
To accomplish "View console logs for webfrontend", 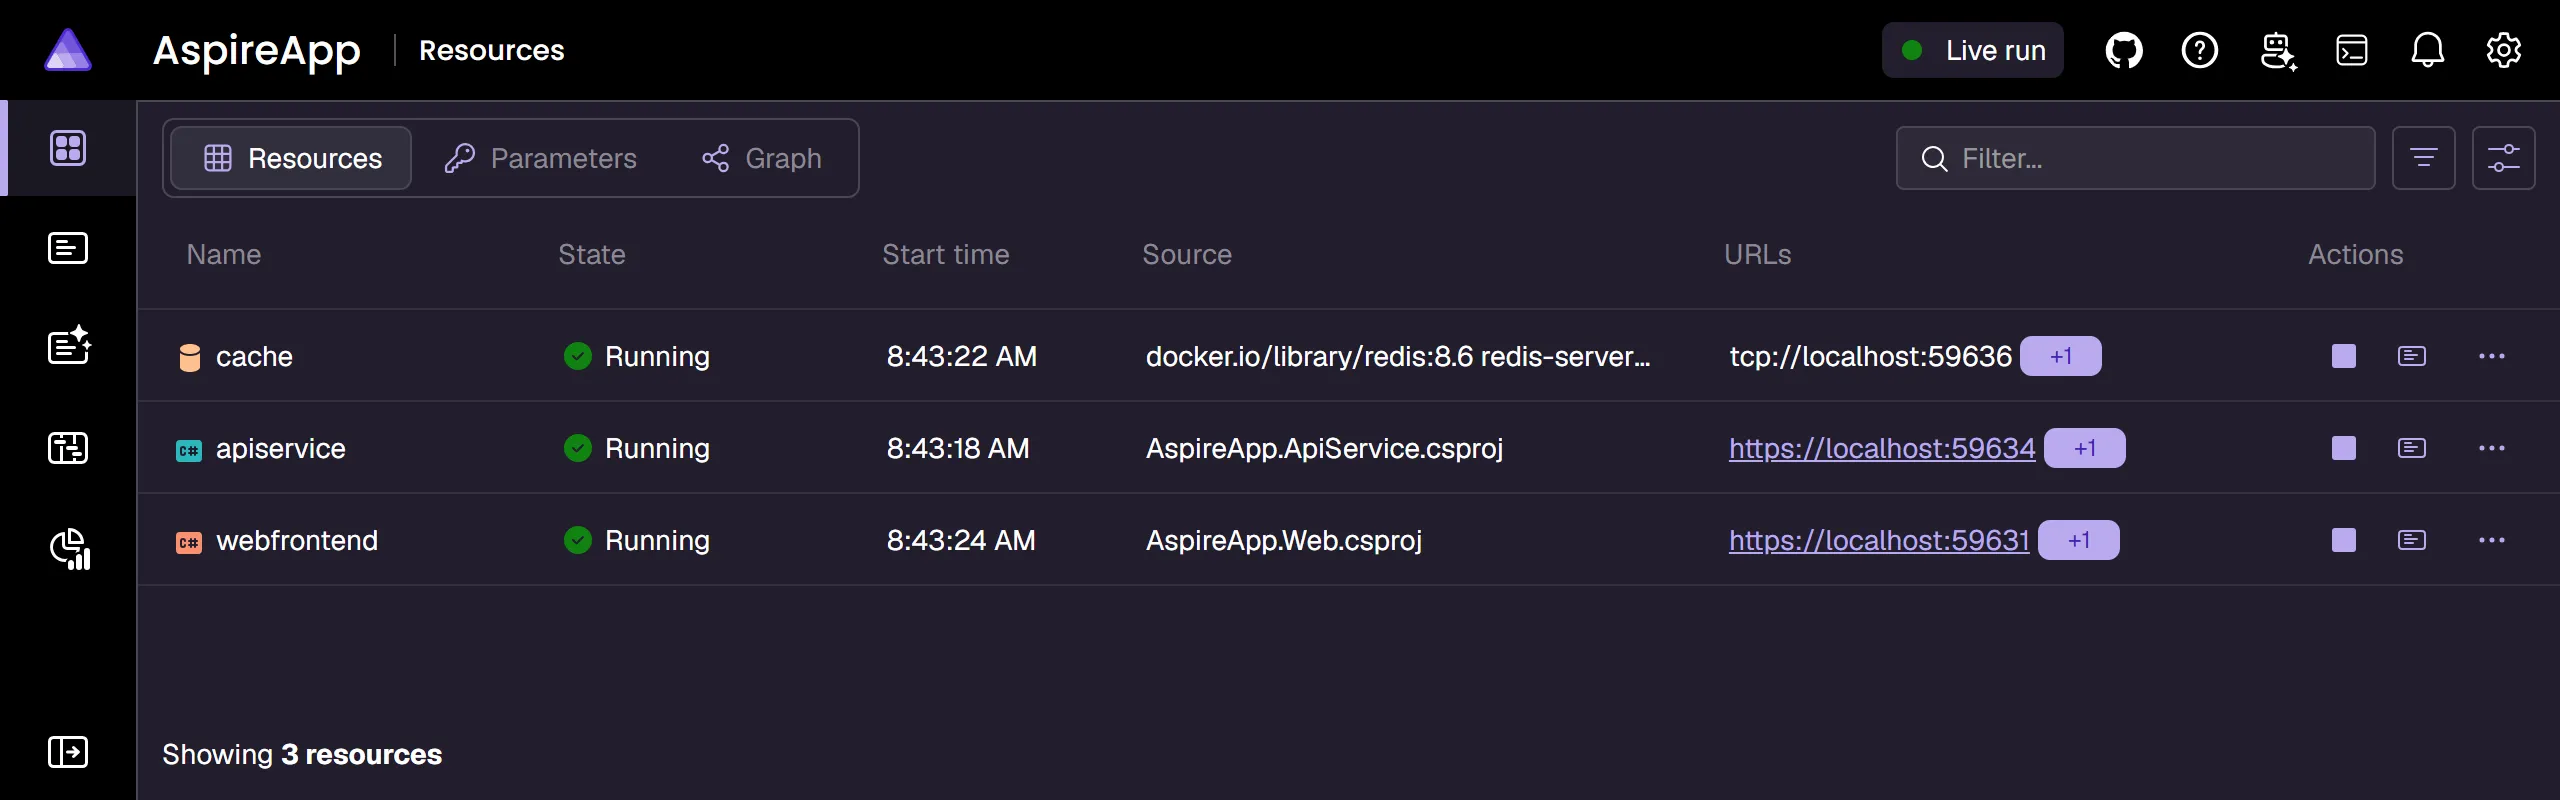I will 2412,540.
